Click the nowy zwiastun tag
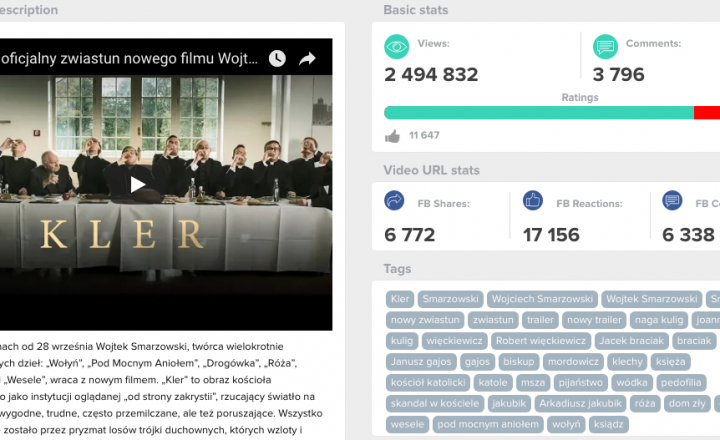720x440 pixels. point(425,320)
